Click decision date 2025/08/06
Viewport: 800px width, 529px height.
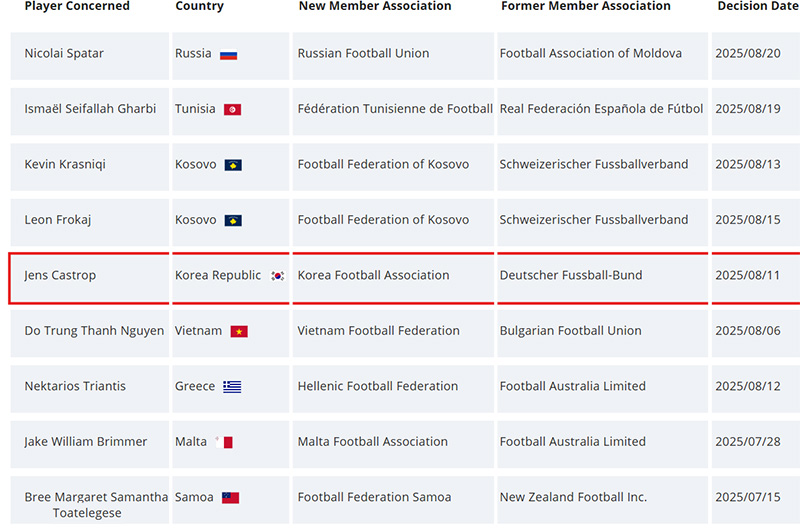[748, 331]
